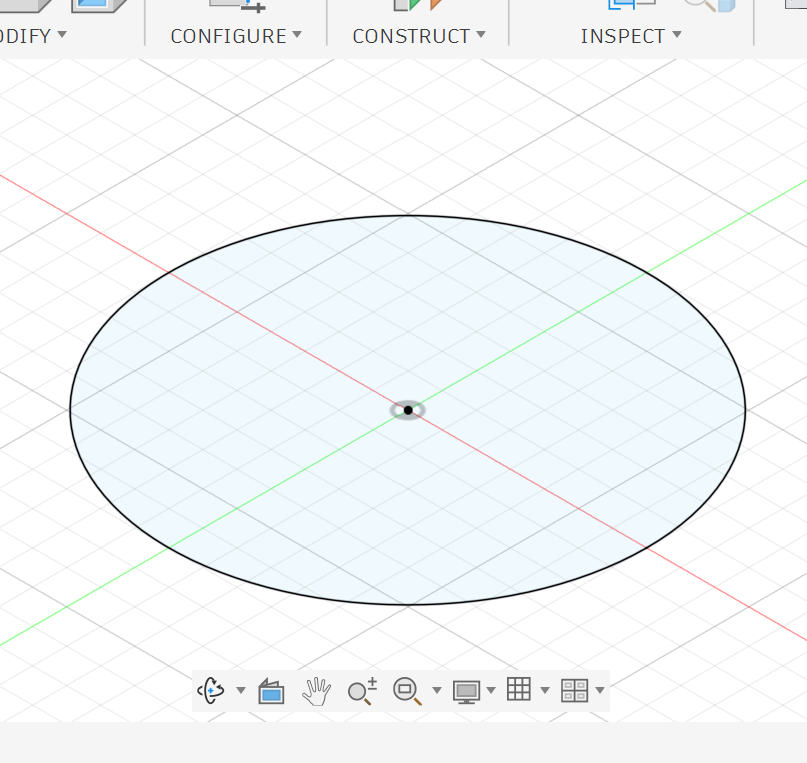The width and height of the screenshot is (807, 763).
Task: Activate the Zoom magnifier tool
Action: [362, 691]
